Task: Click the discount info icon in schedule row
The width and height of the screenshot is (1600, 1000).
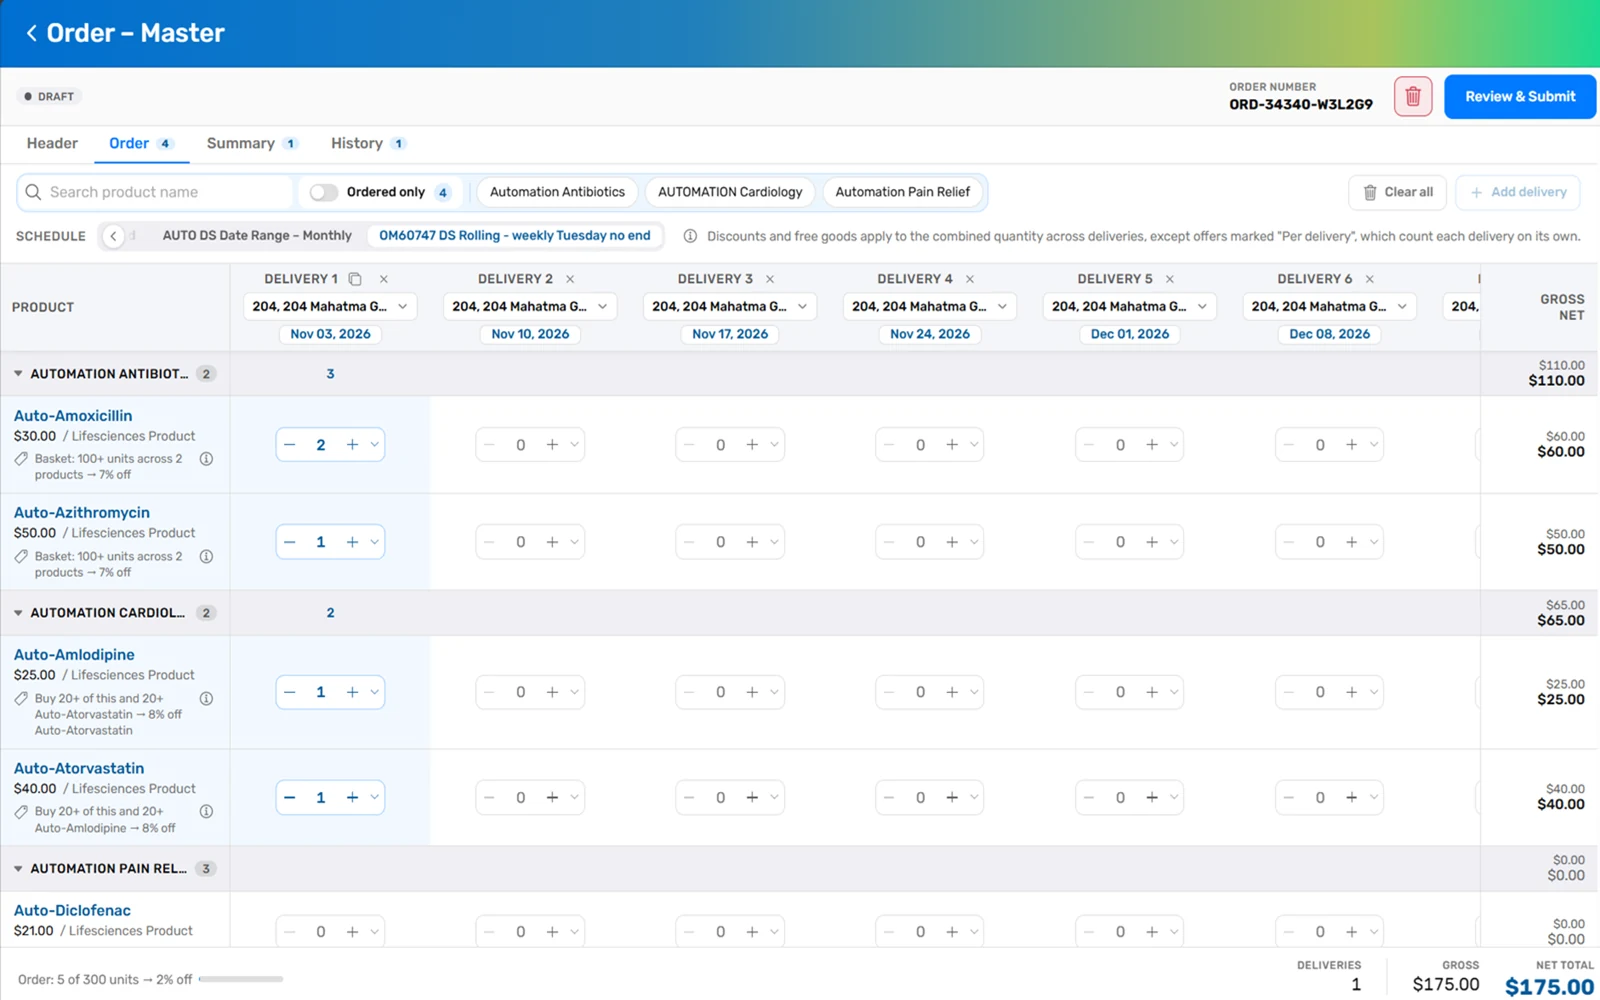Action: 690,236
